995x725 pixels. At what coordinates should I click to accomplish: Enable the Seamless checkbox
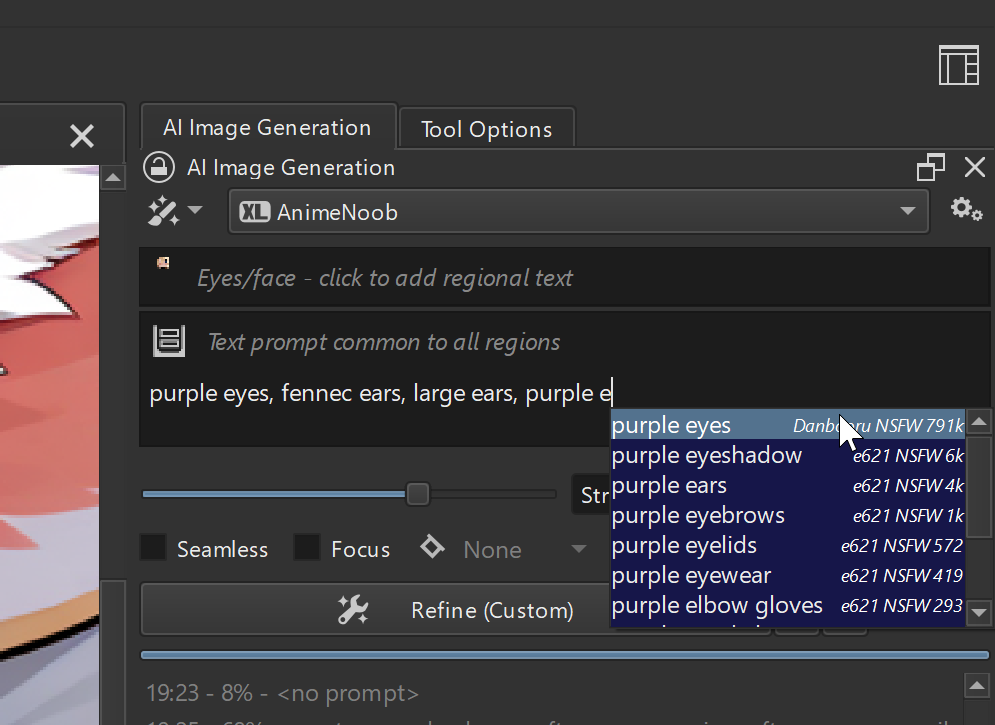[153, 548]
